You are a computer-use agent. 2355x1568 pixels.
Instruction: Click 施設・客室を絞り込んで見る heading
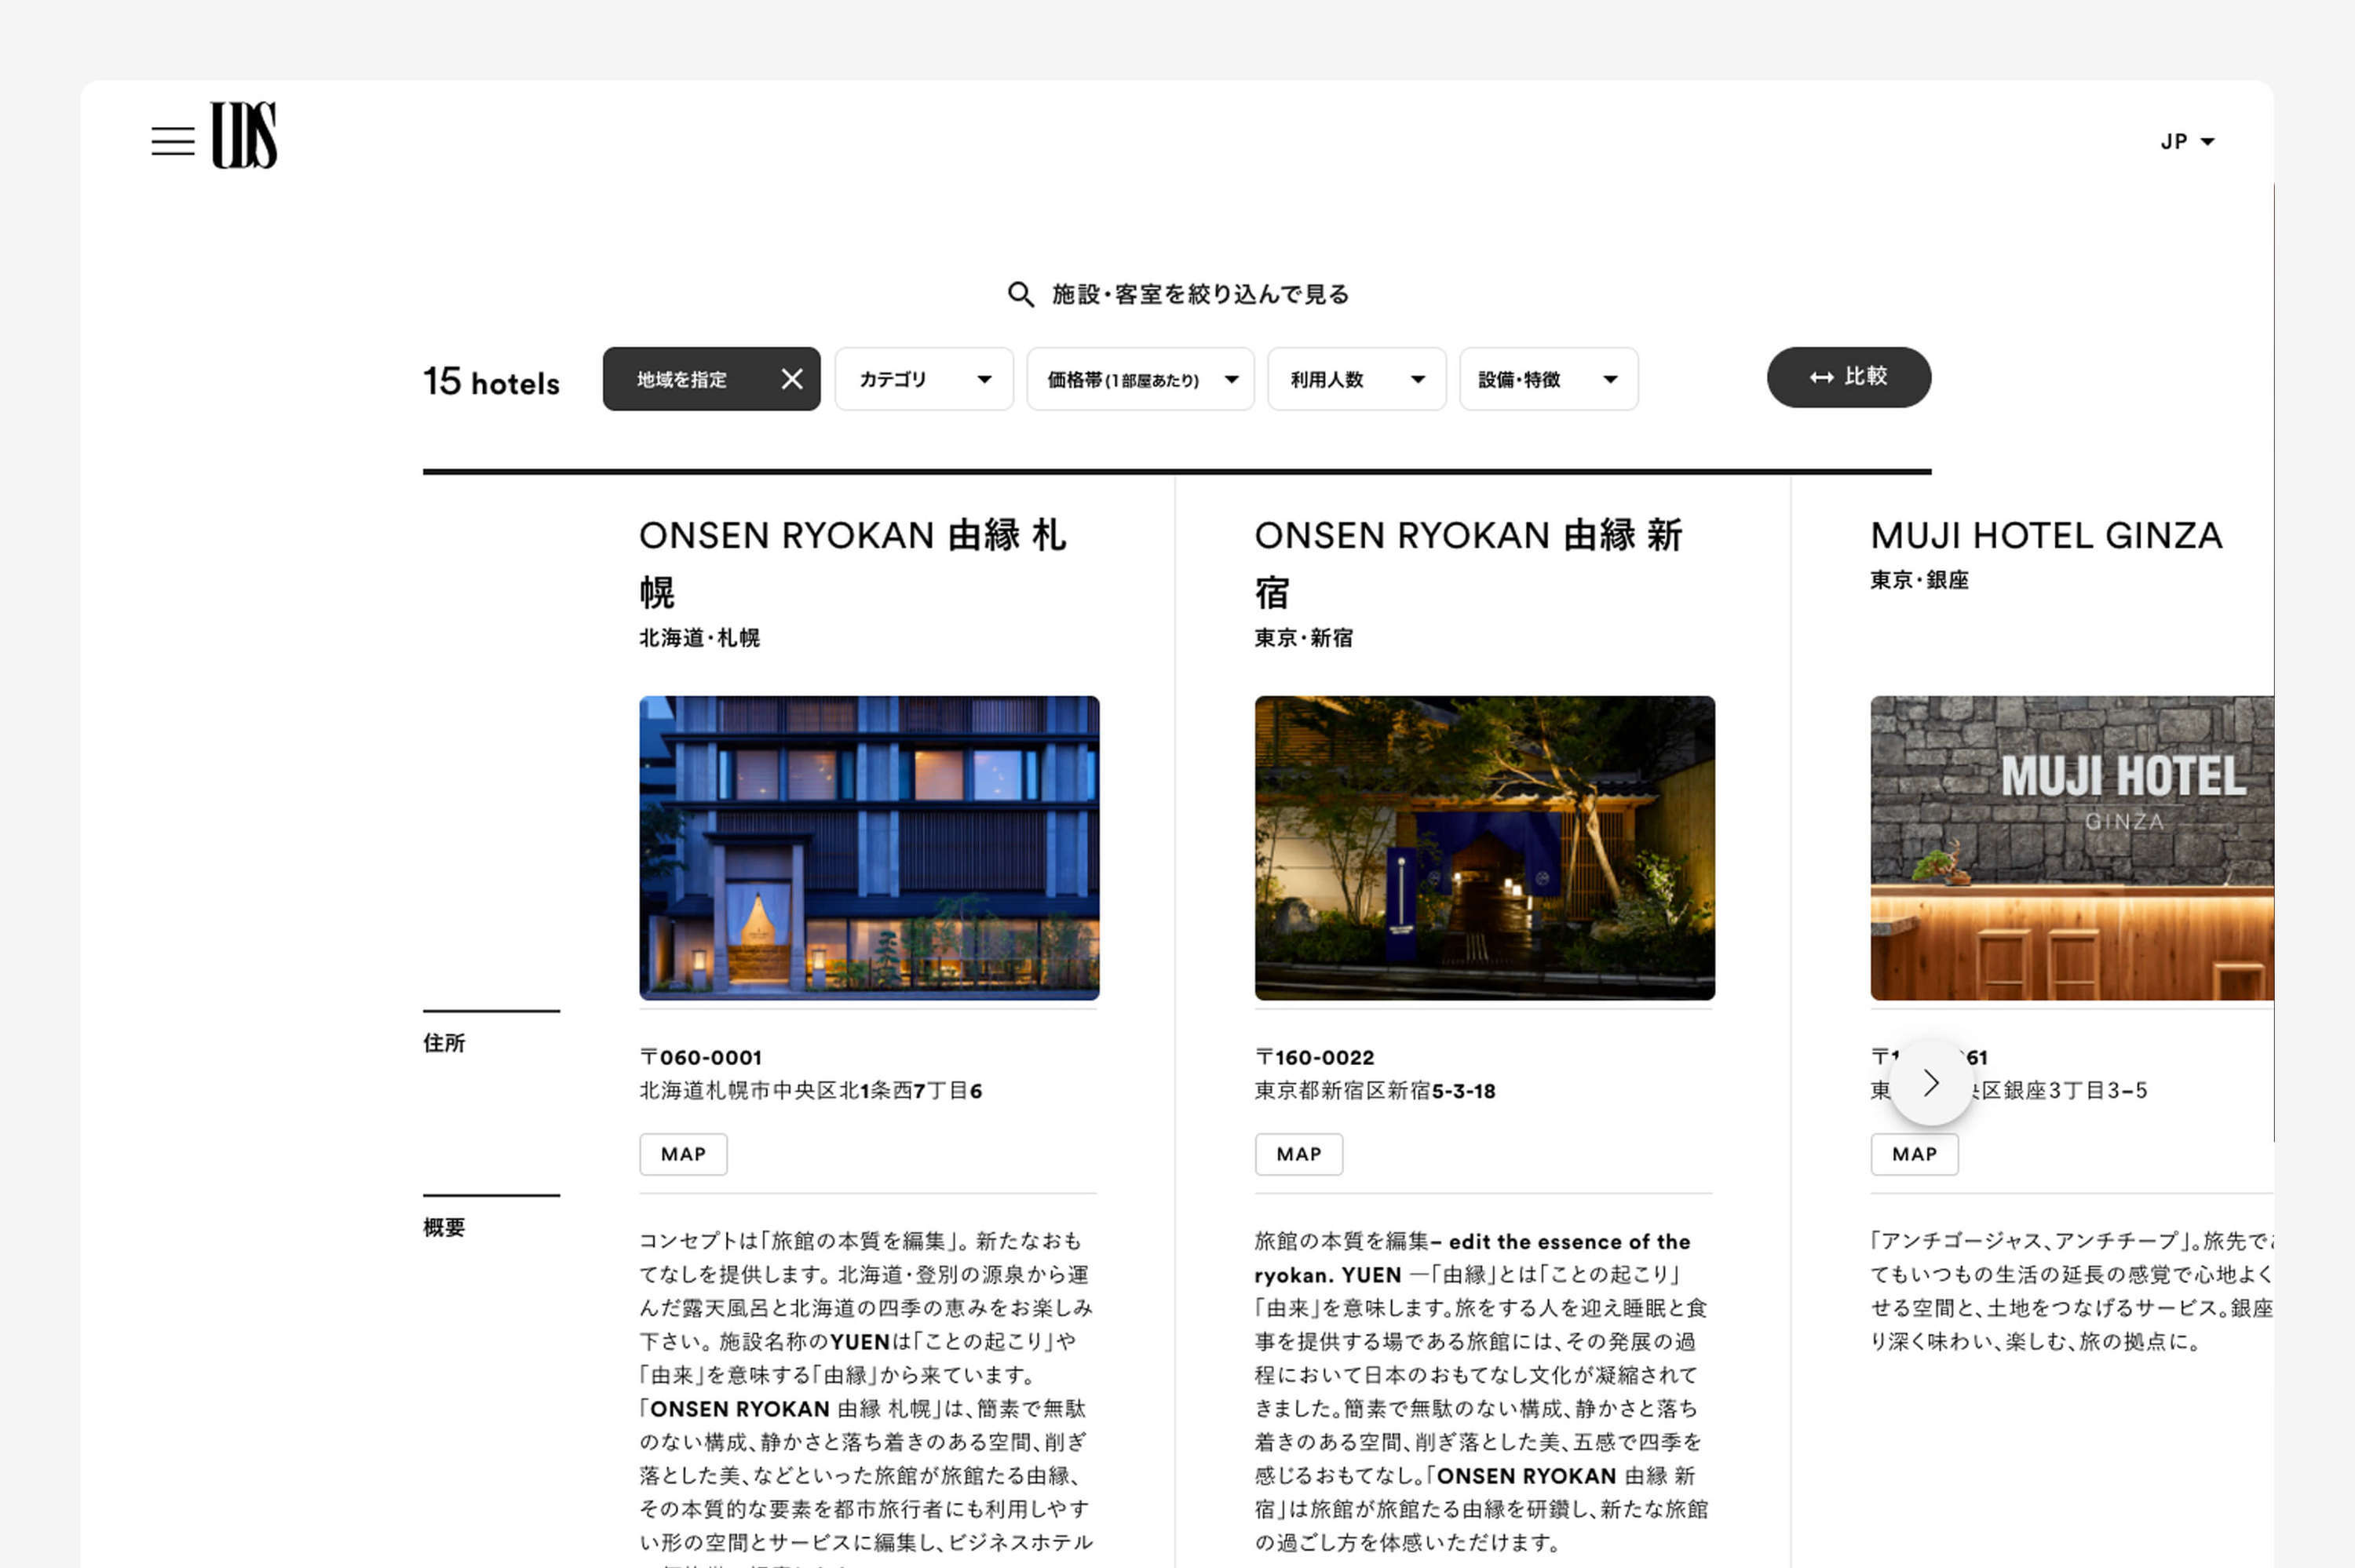click(x=1200, y=294)
